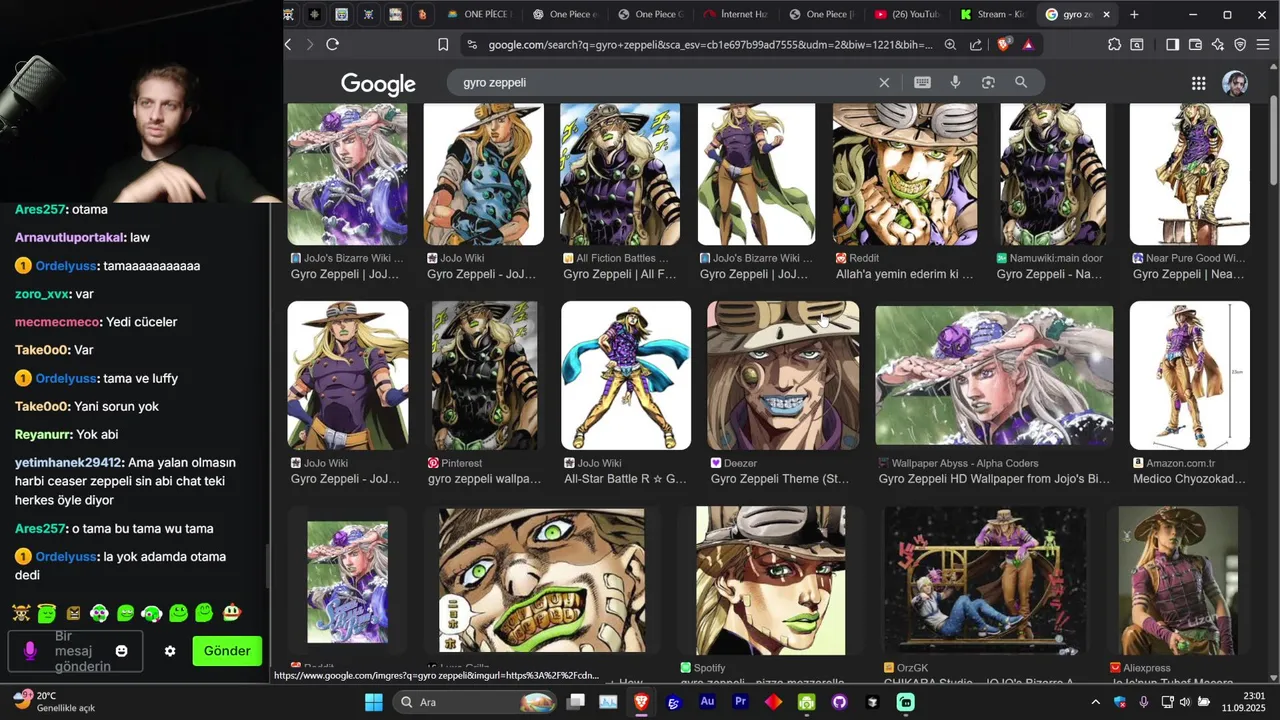This screenshot has width=1280, height=720.
Task: Open Brave VPN shield icon
Action: (1240, 44)
